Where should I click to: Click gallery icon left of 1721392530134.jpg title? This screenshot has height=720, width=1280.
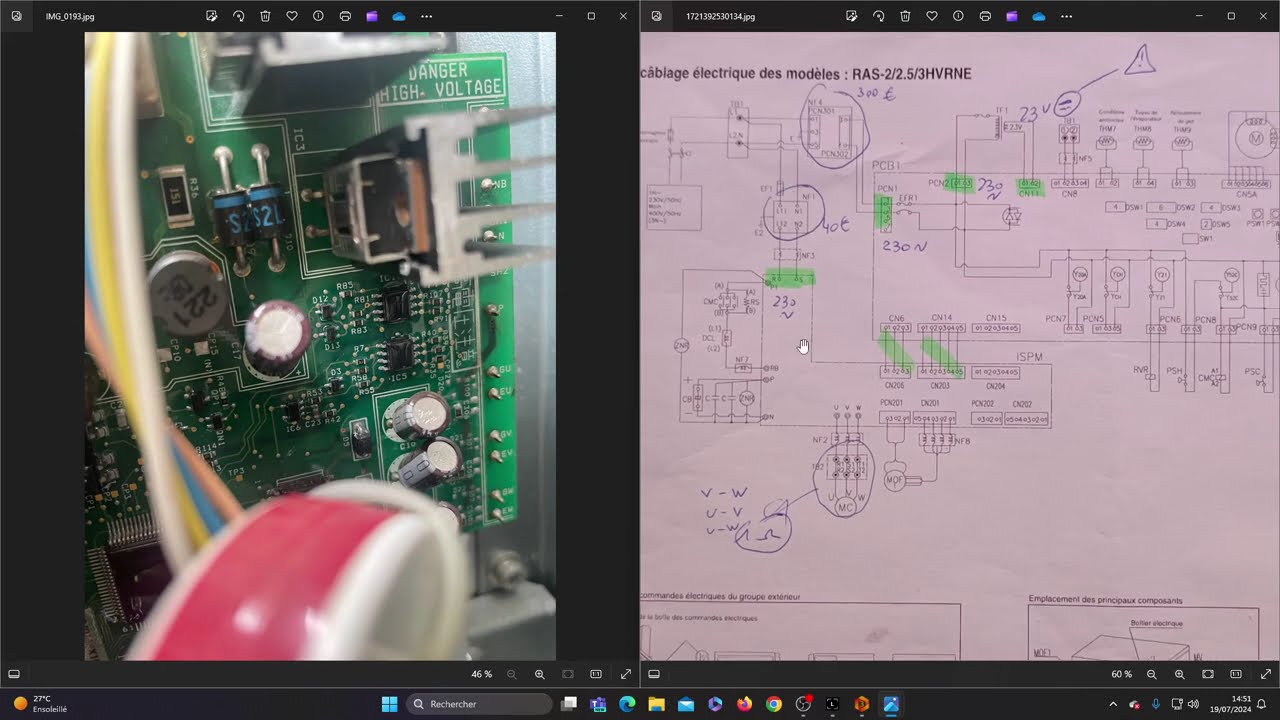click(656, 16)
